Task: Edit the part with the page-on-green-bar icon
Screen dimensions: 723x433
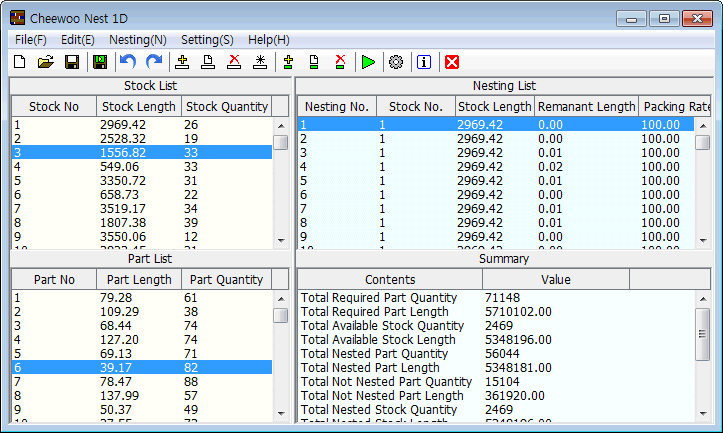Action: [x=314, y=62]
